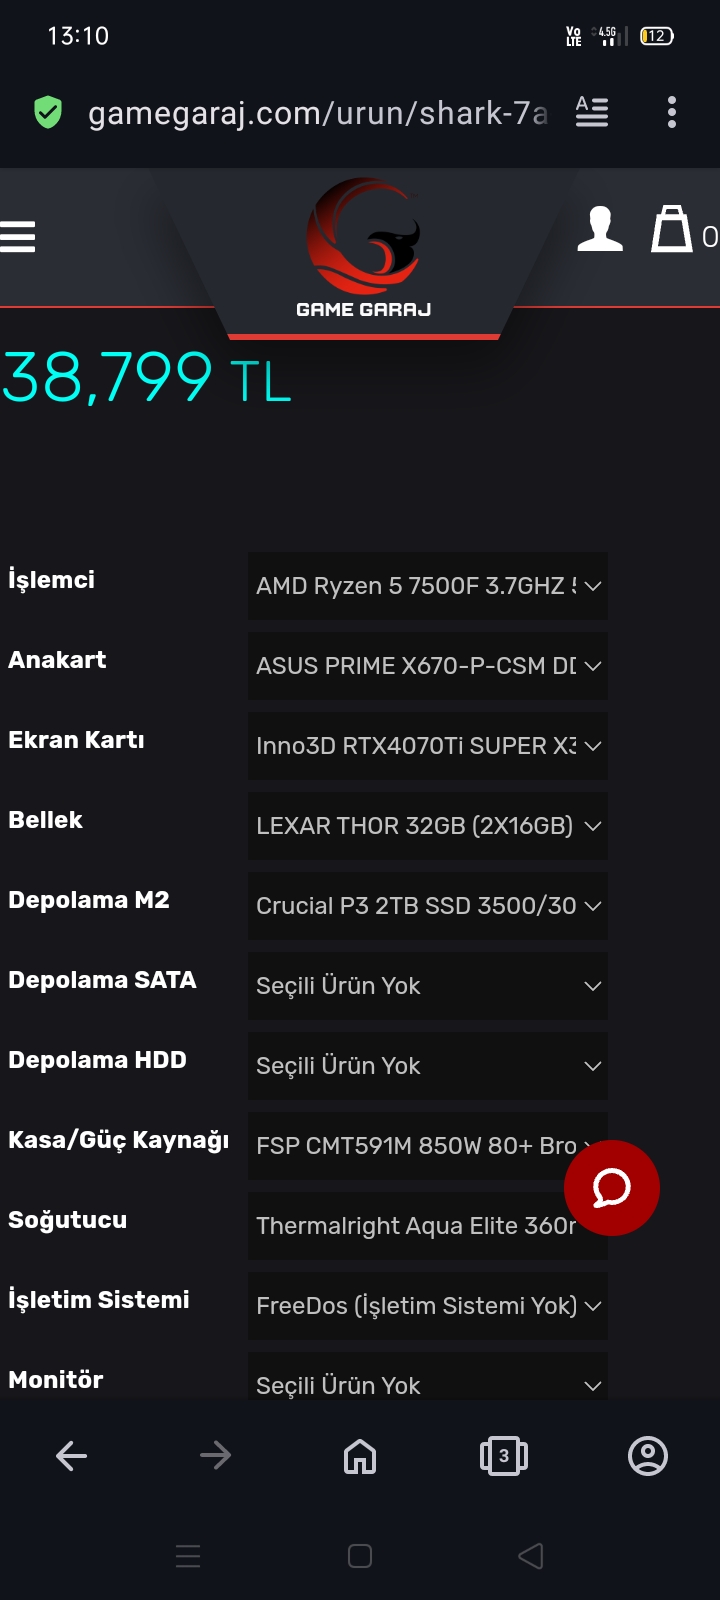The width and height of the screenshot is (720, 1600).
Task: Open browser three-dot overflow menu
Action: point(672,112)
